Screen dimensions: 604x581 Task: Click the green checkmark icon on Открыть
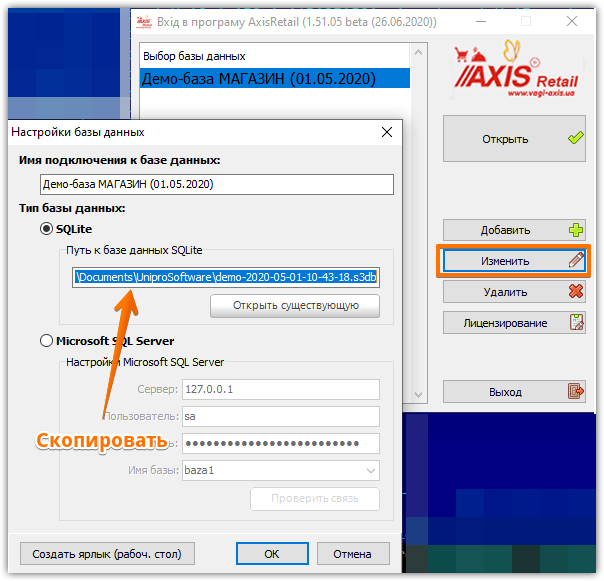[575, 138]
